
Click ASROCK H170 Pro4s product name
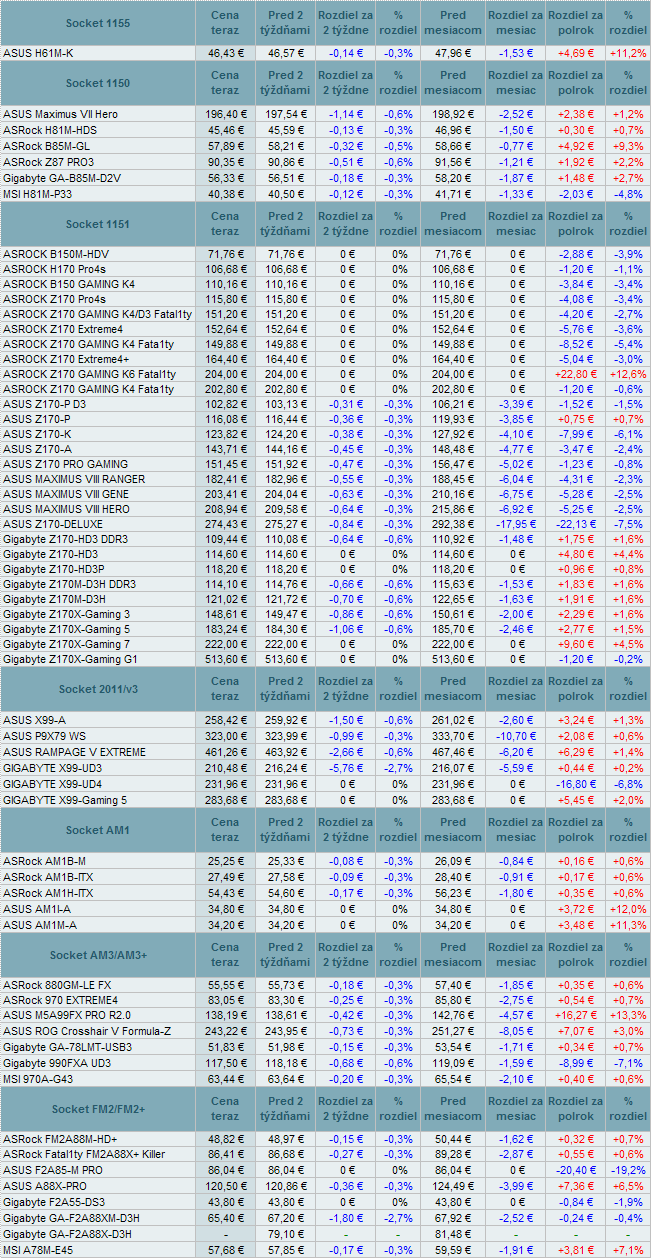click(x=55, y=269)
